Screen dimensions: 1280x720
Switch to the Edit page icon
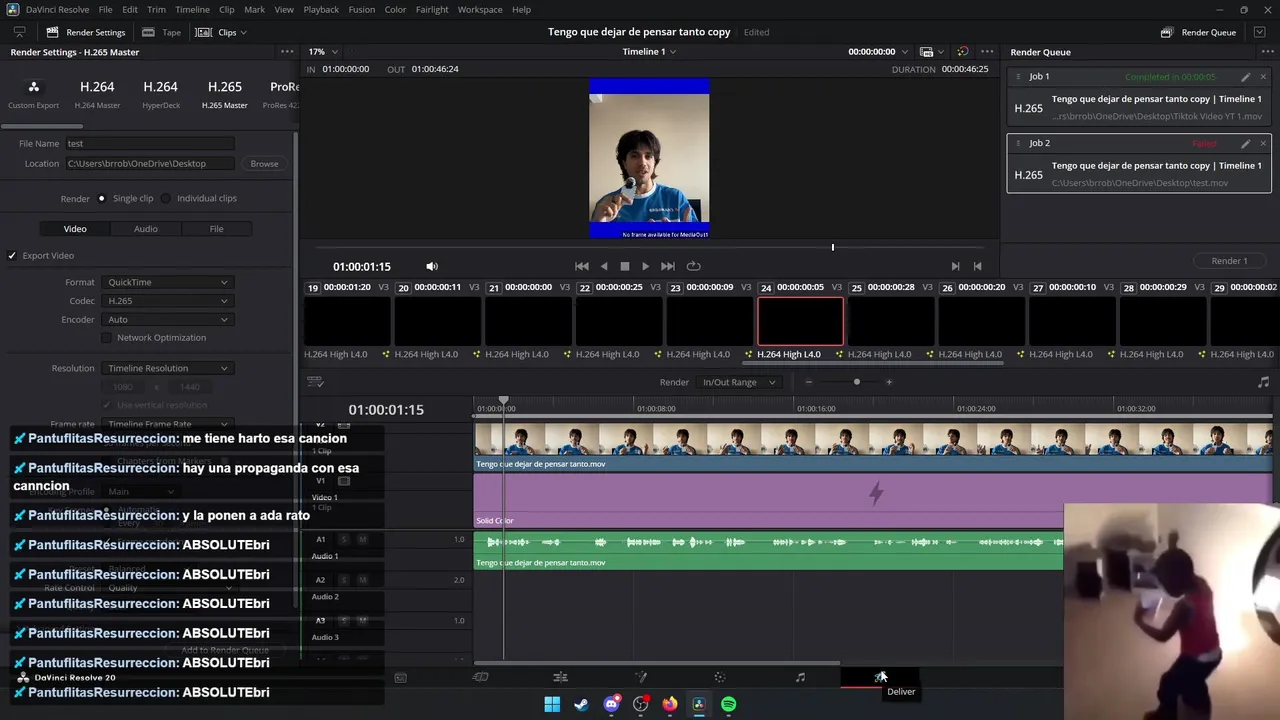point(560,677)
